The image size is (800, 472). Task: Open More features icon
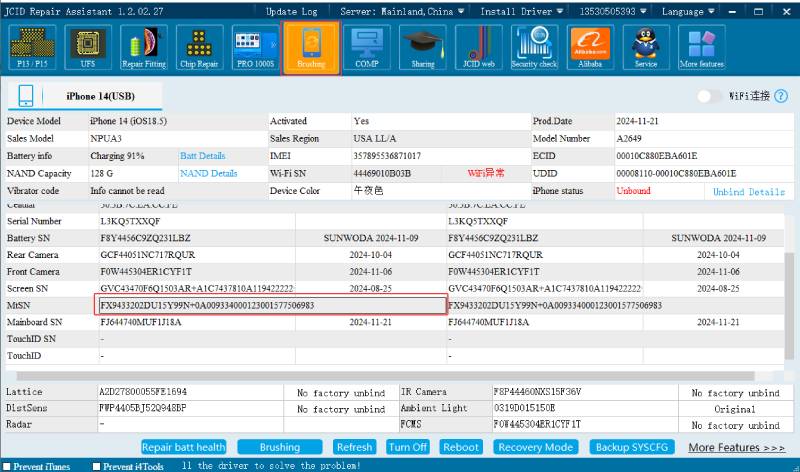pos(702,47)
